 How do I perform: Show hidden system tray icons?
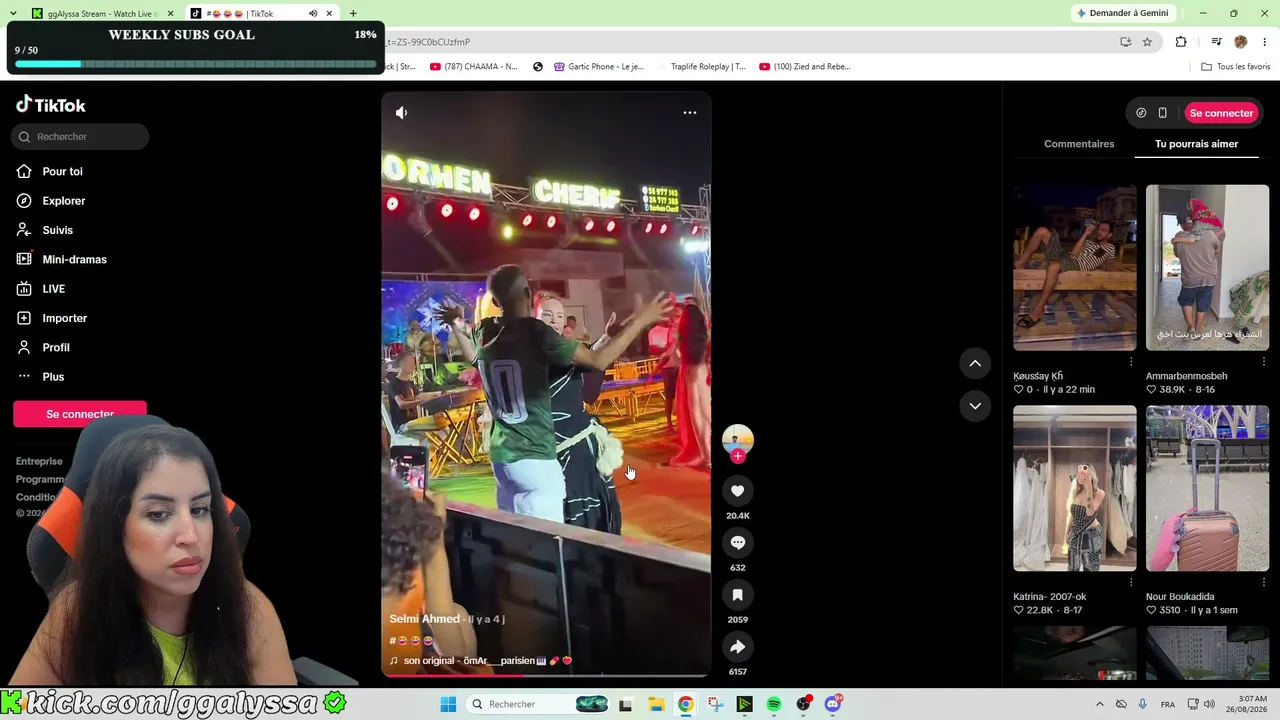point(1100,704)
